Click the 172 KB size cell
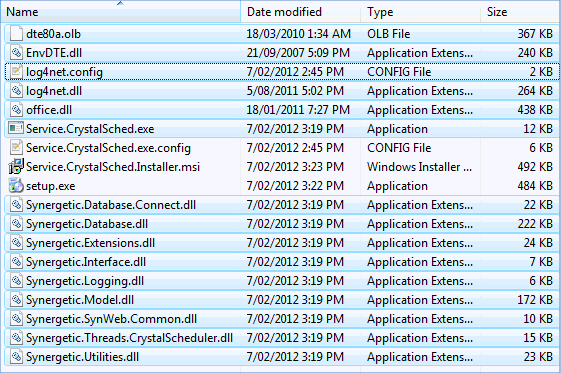The image size is (561, 373). 535,300
